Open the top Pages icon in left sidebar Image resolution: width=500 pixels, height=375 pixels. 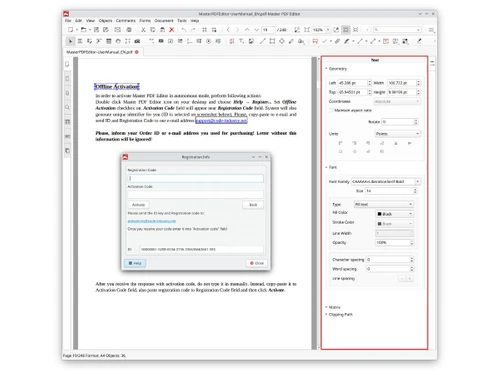pos(67,64)
